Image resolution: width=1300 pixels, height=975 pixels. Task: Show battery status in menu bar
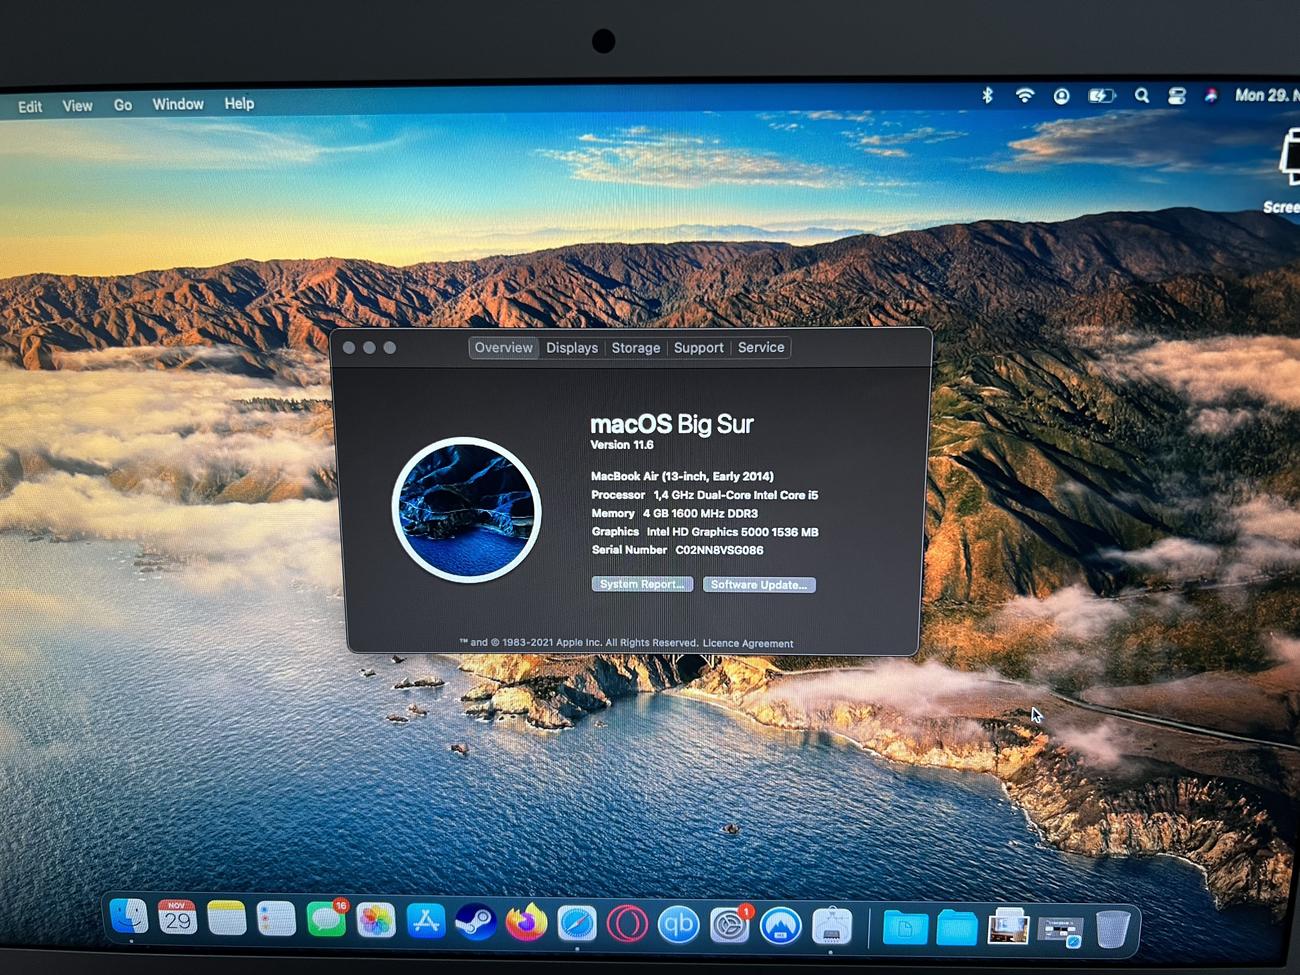[x=1101, y=96]
